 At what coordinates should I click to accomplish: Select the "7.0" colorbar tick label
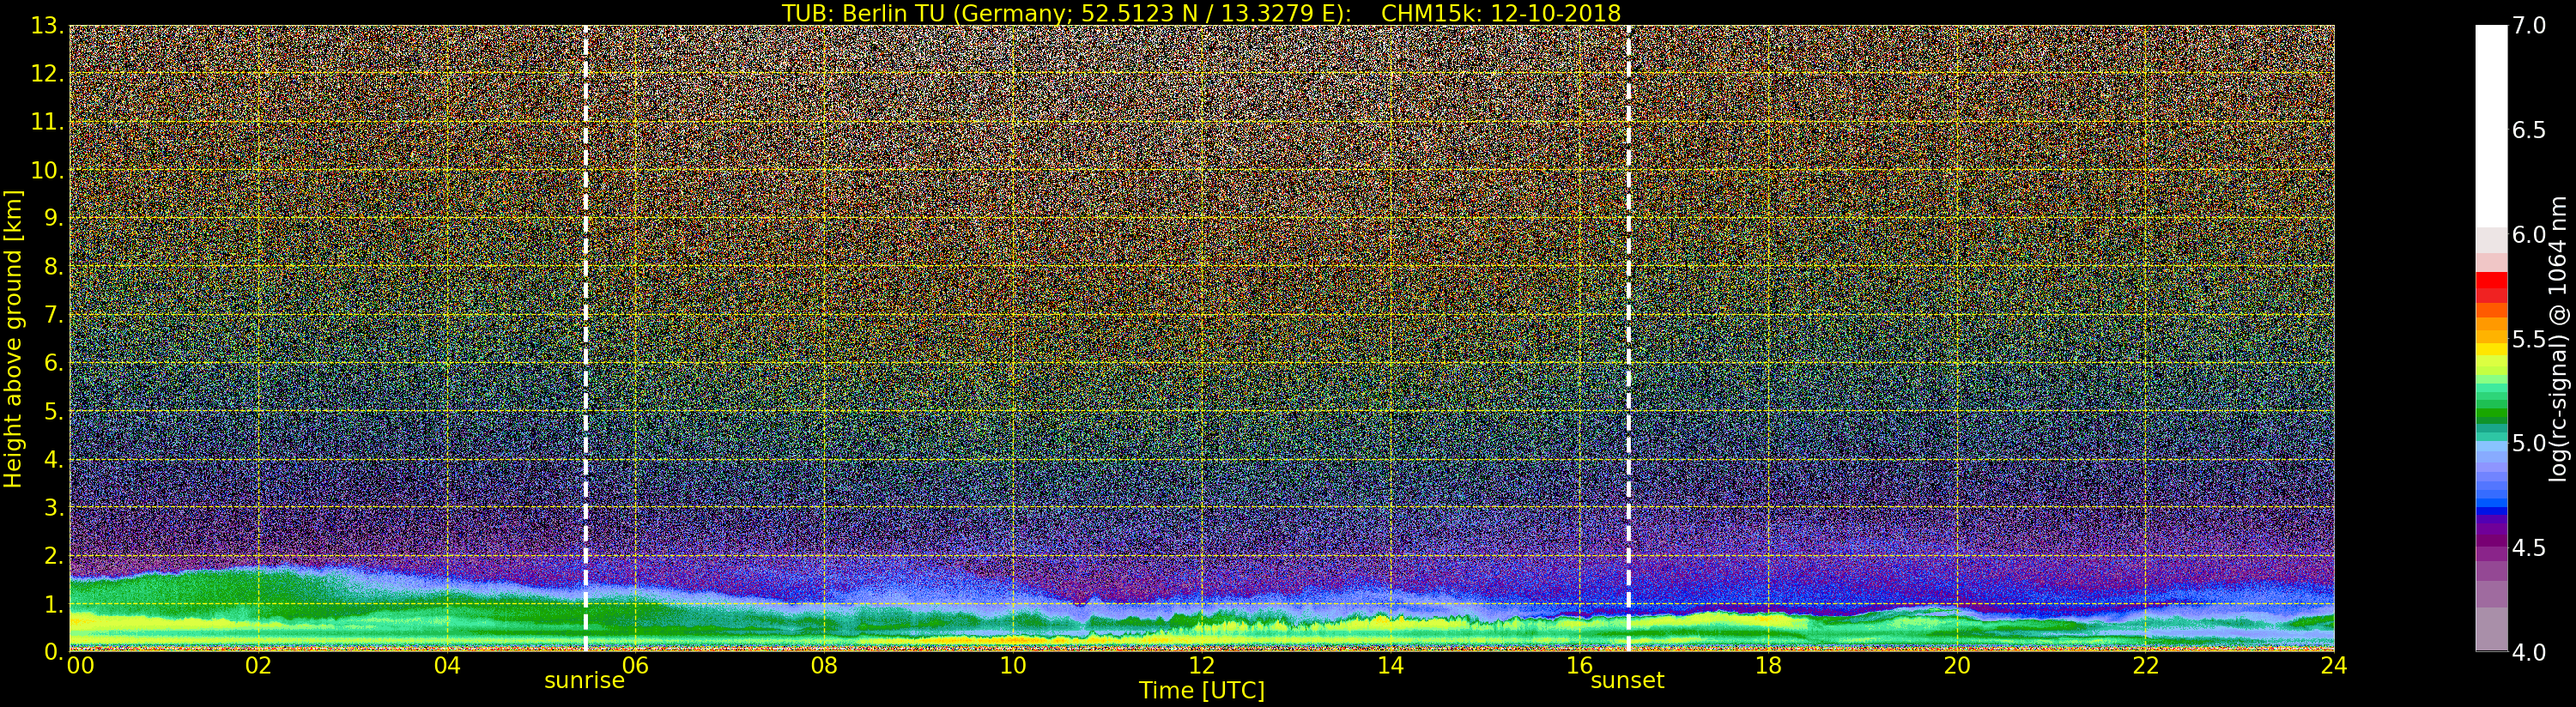click(x=2529, y=26)
